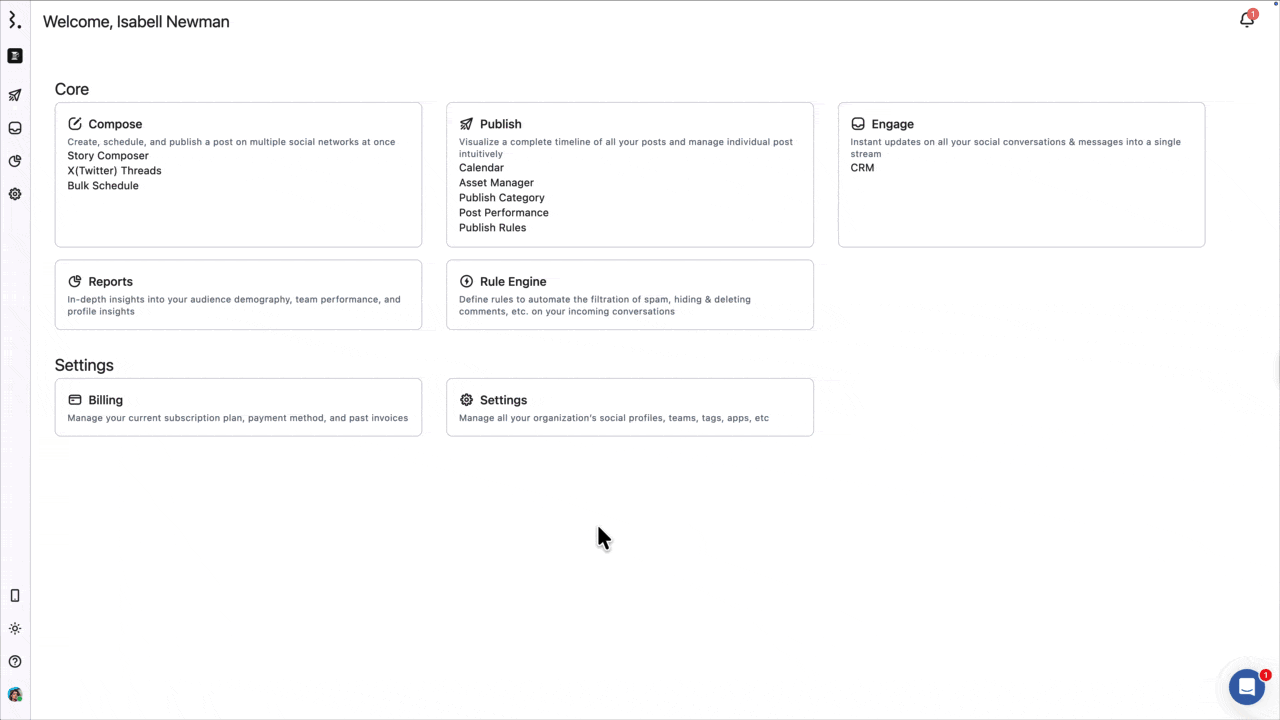1280x720 pixels.
Task: Go to Bulk Schedule
Action: pyautogui.click(x=103, y=186)
